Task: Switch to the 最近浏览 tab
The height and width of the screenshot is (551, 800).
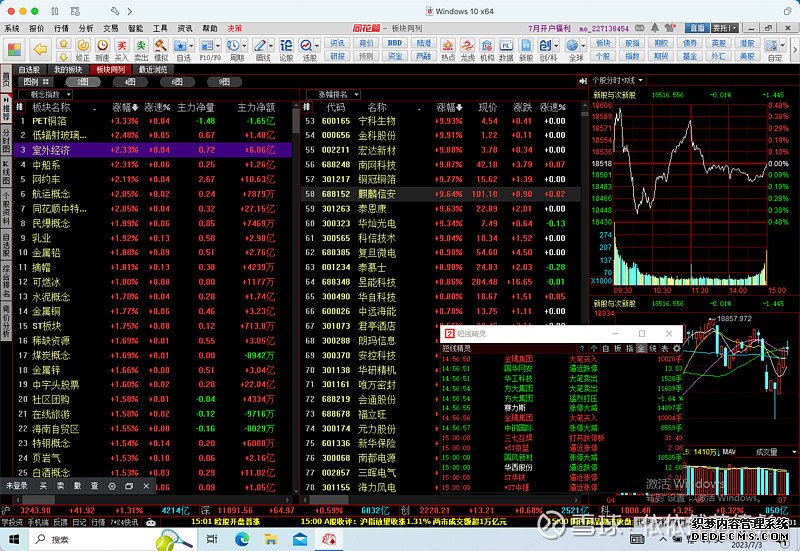Action: coord(153,69)
